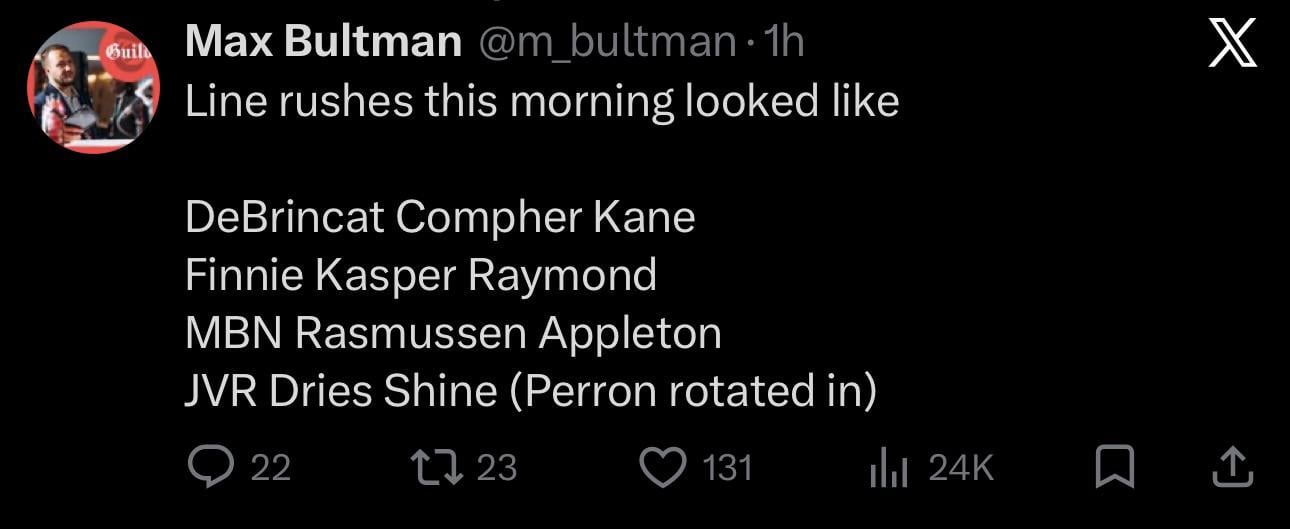Click the 23 reposts count

coord(496,467)
